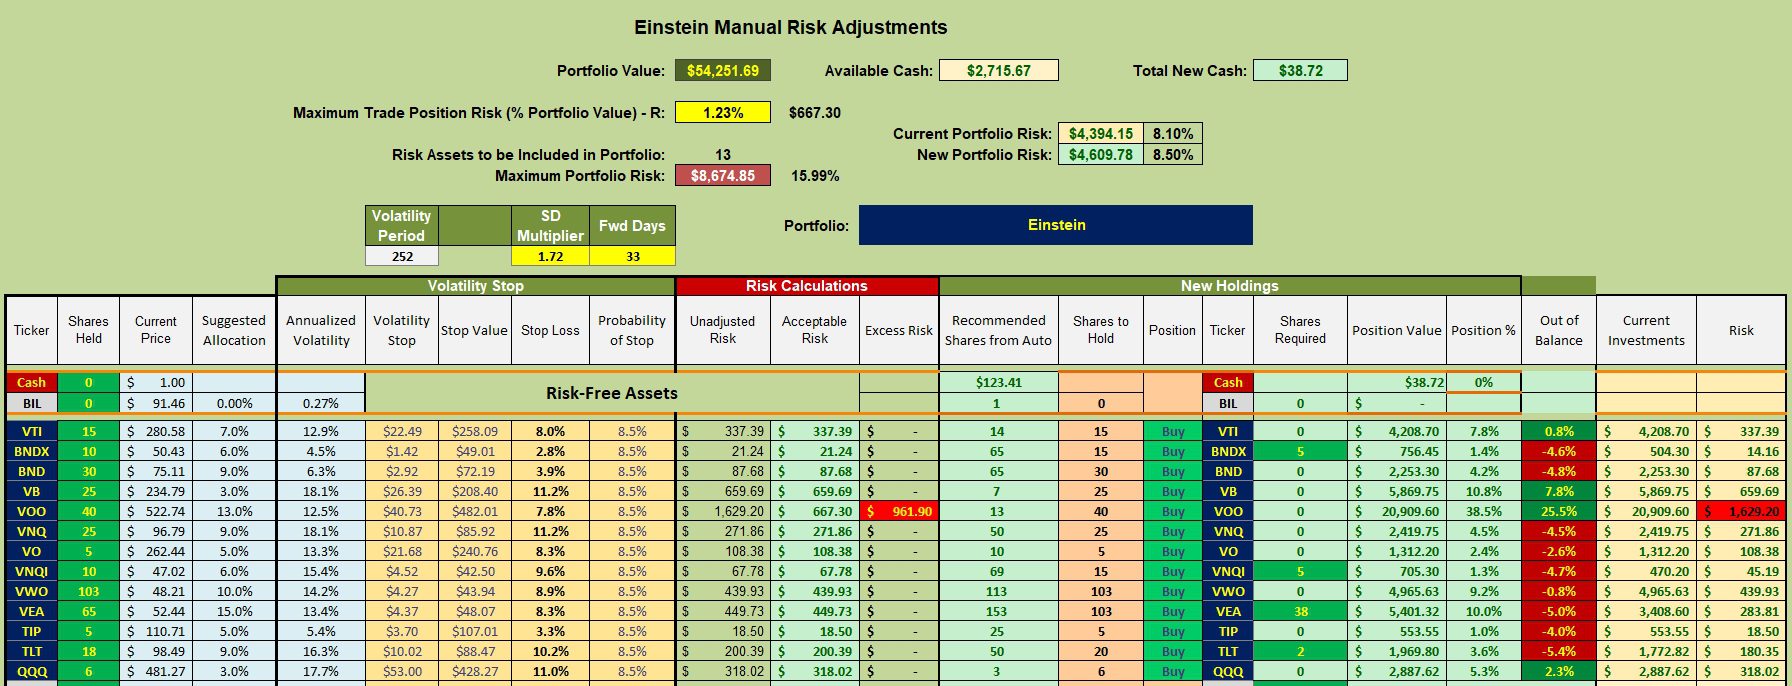Click VOO out of balance 25.5%
The height and width of the screenshot is (686, 1792).
[1558, 511]
